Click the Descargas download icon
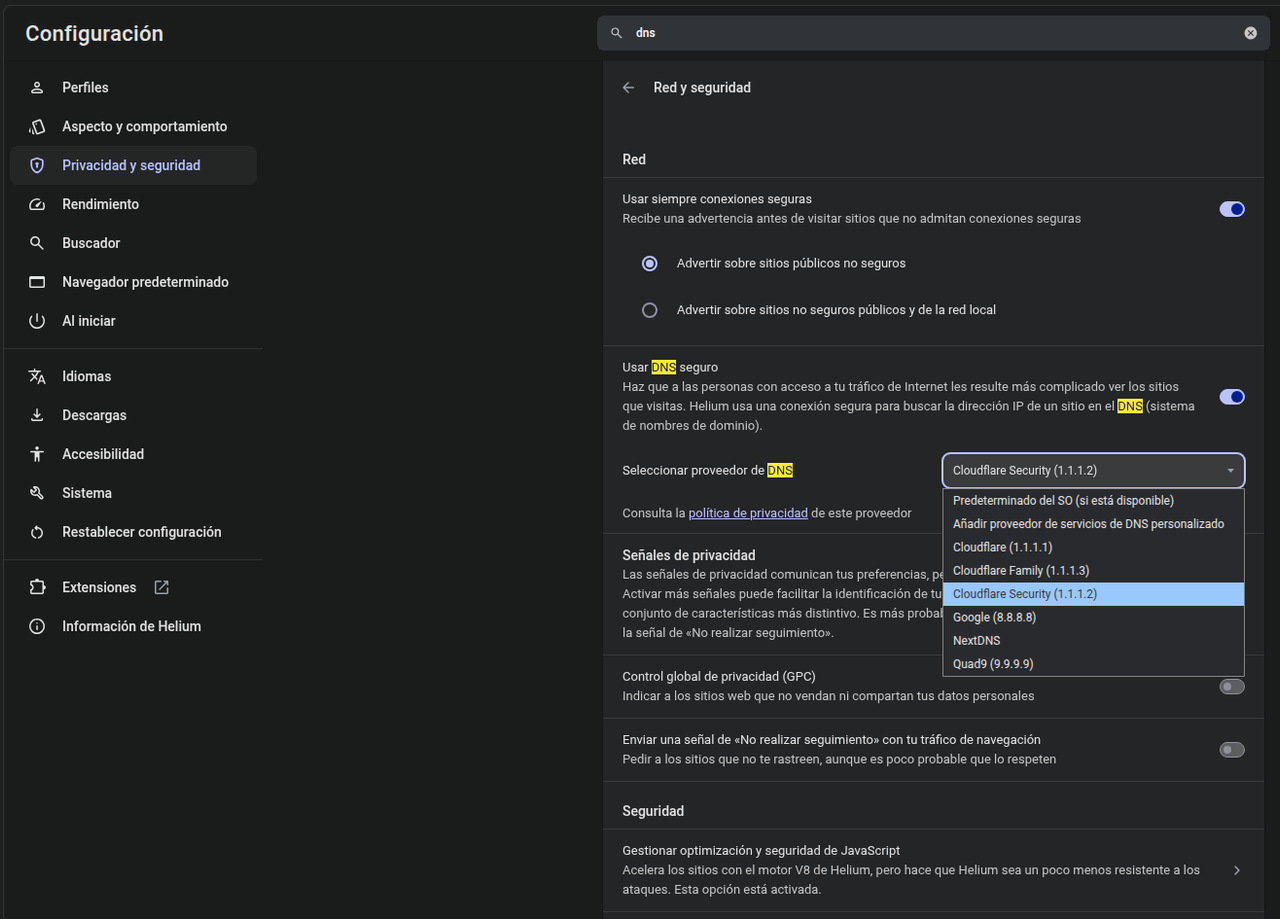 (x=37, y=416)
